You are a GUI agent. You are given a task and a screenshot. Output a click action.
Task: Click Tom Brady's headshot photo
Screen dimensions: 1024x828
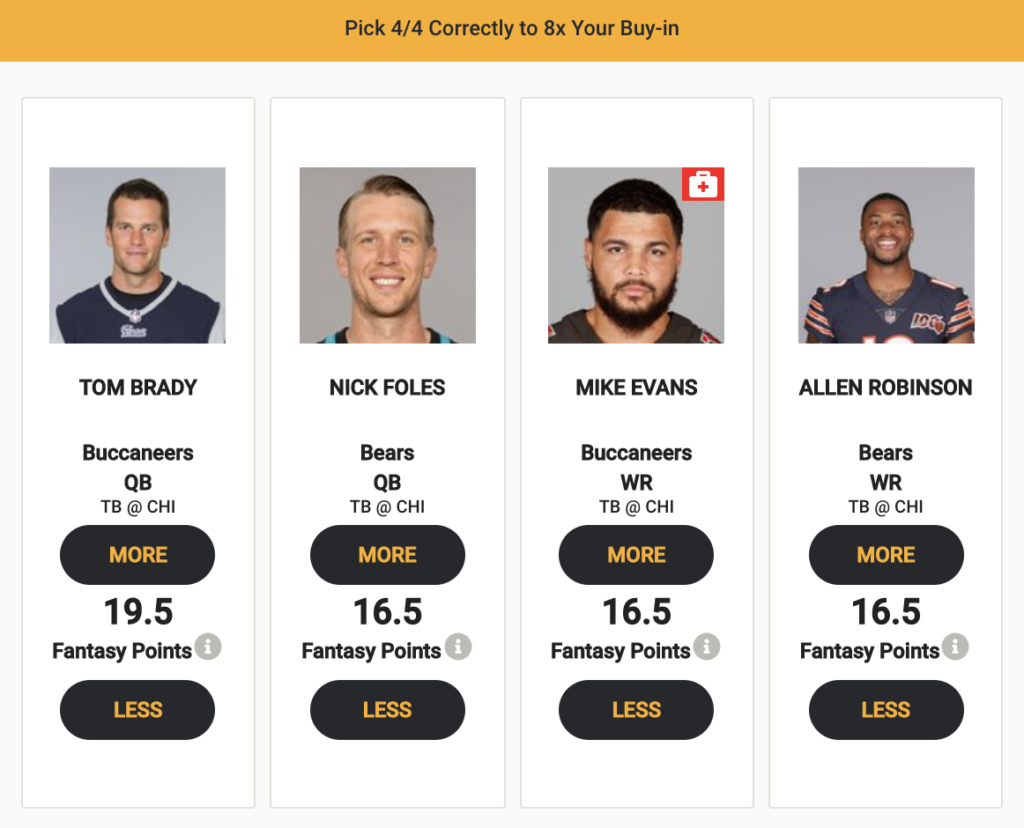tap(137, 255)
